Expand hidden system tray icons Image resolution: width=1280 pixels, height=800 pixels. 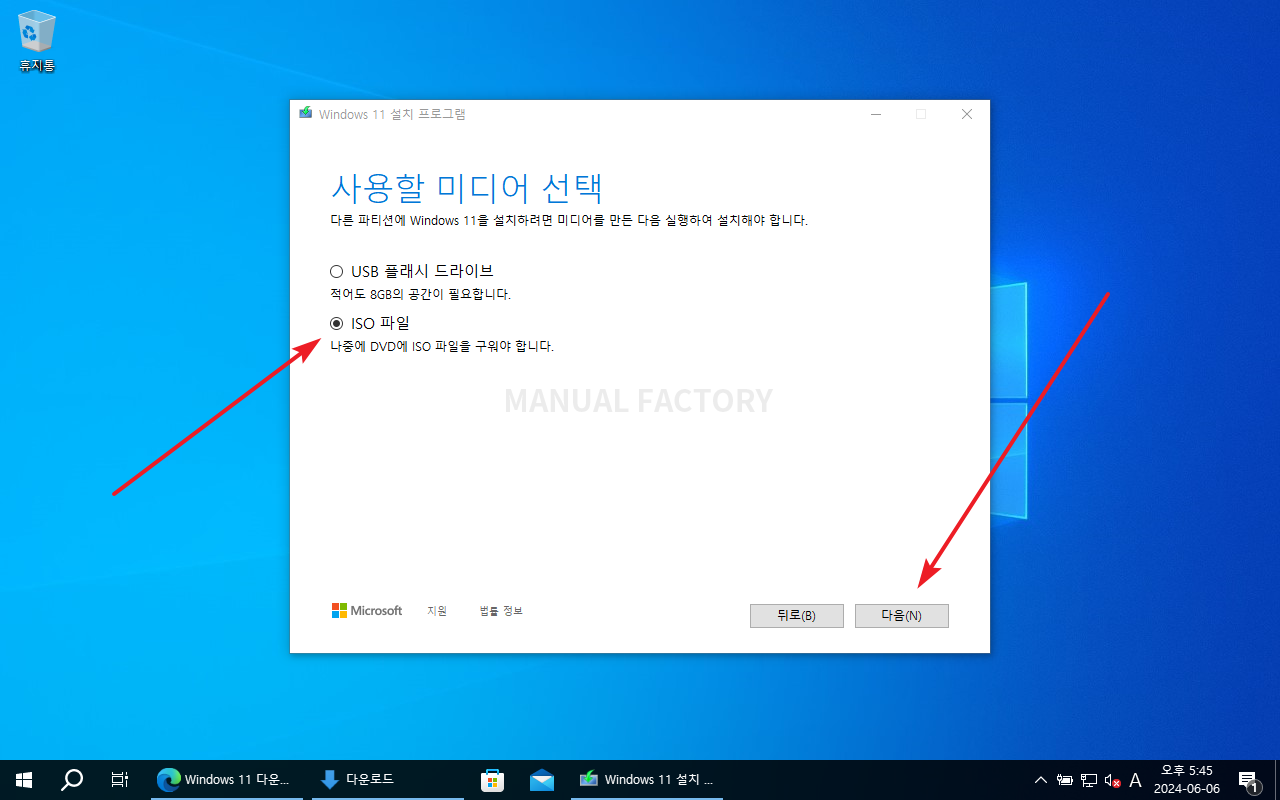(x=1040, y=779)
